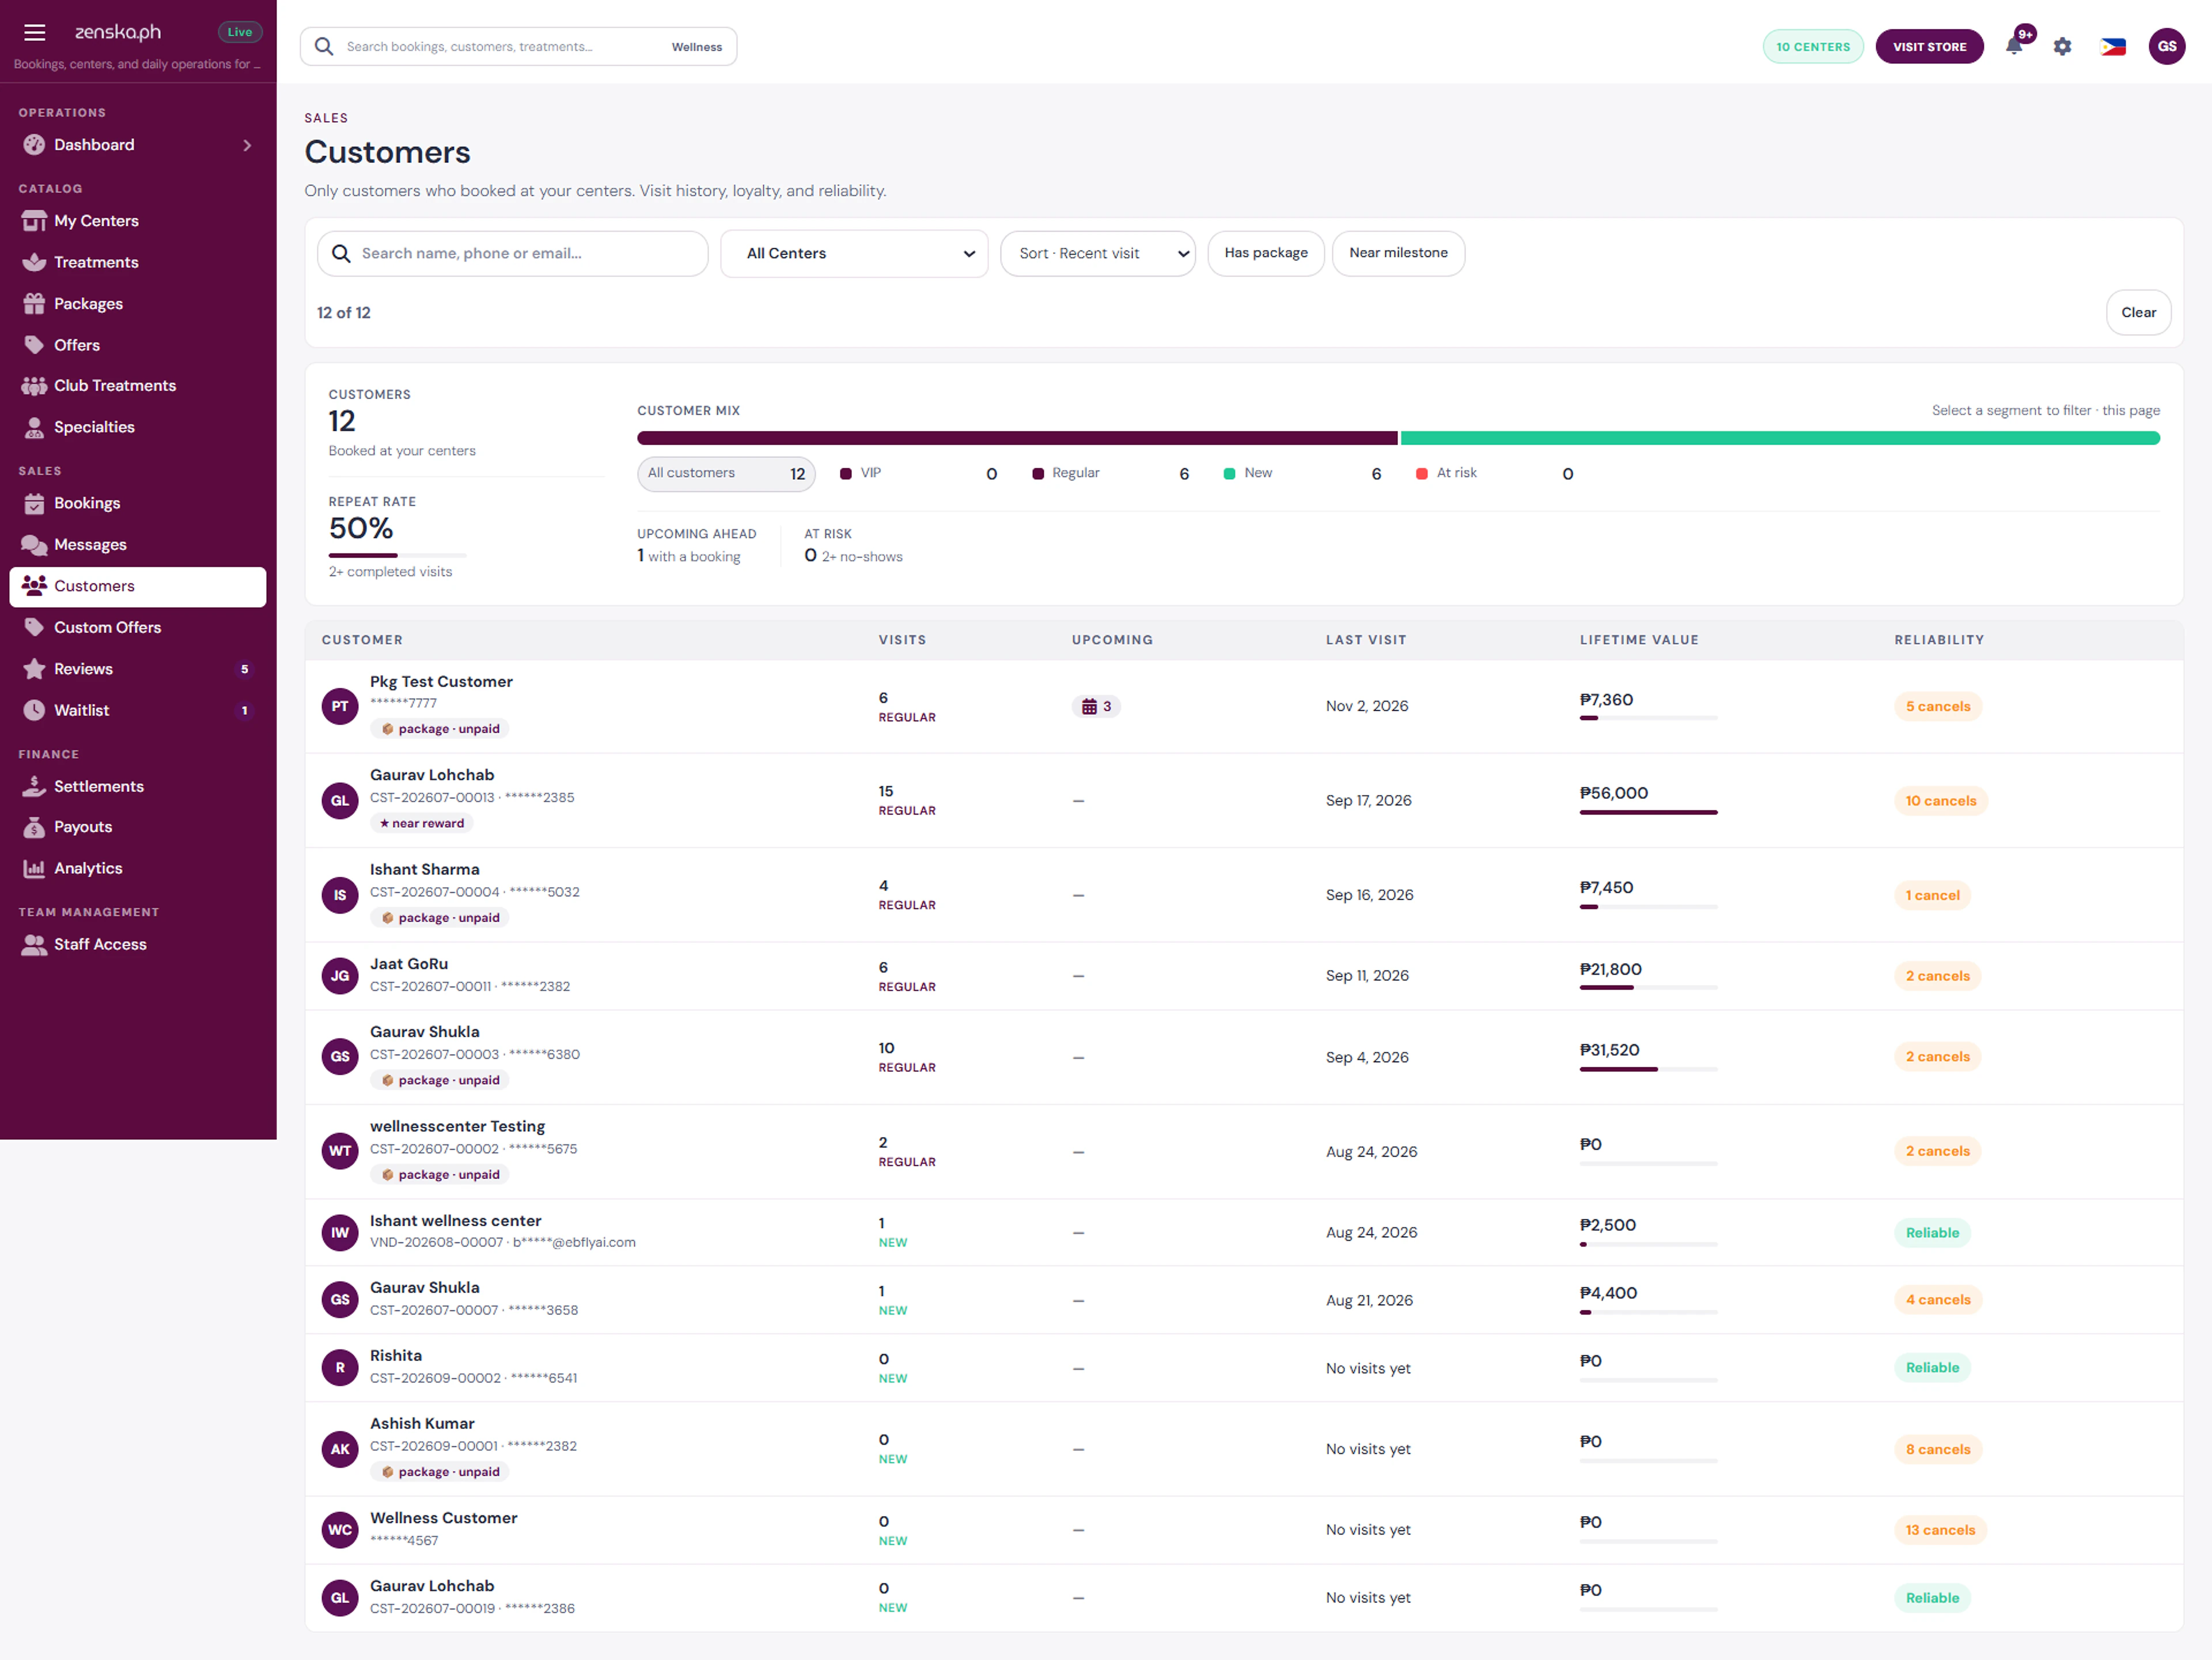Open the Sort Recent visit dropdown
The image size is (2212, 1660).
tap(1097, 253)
